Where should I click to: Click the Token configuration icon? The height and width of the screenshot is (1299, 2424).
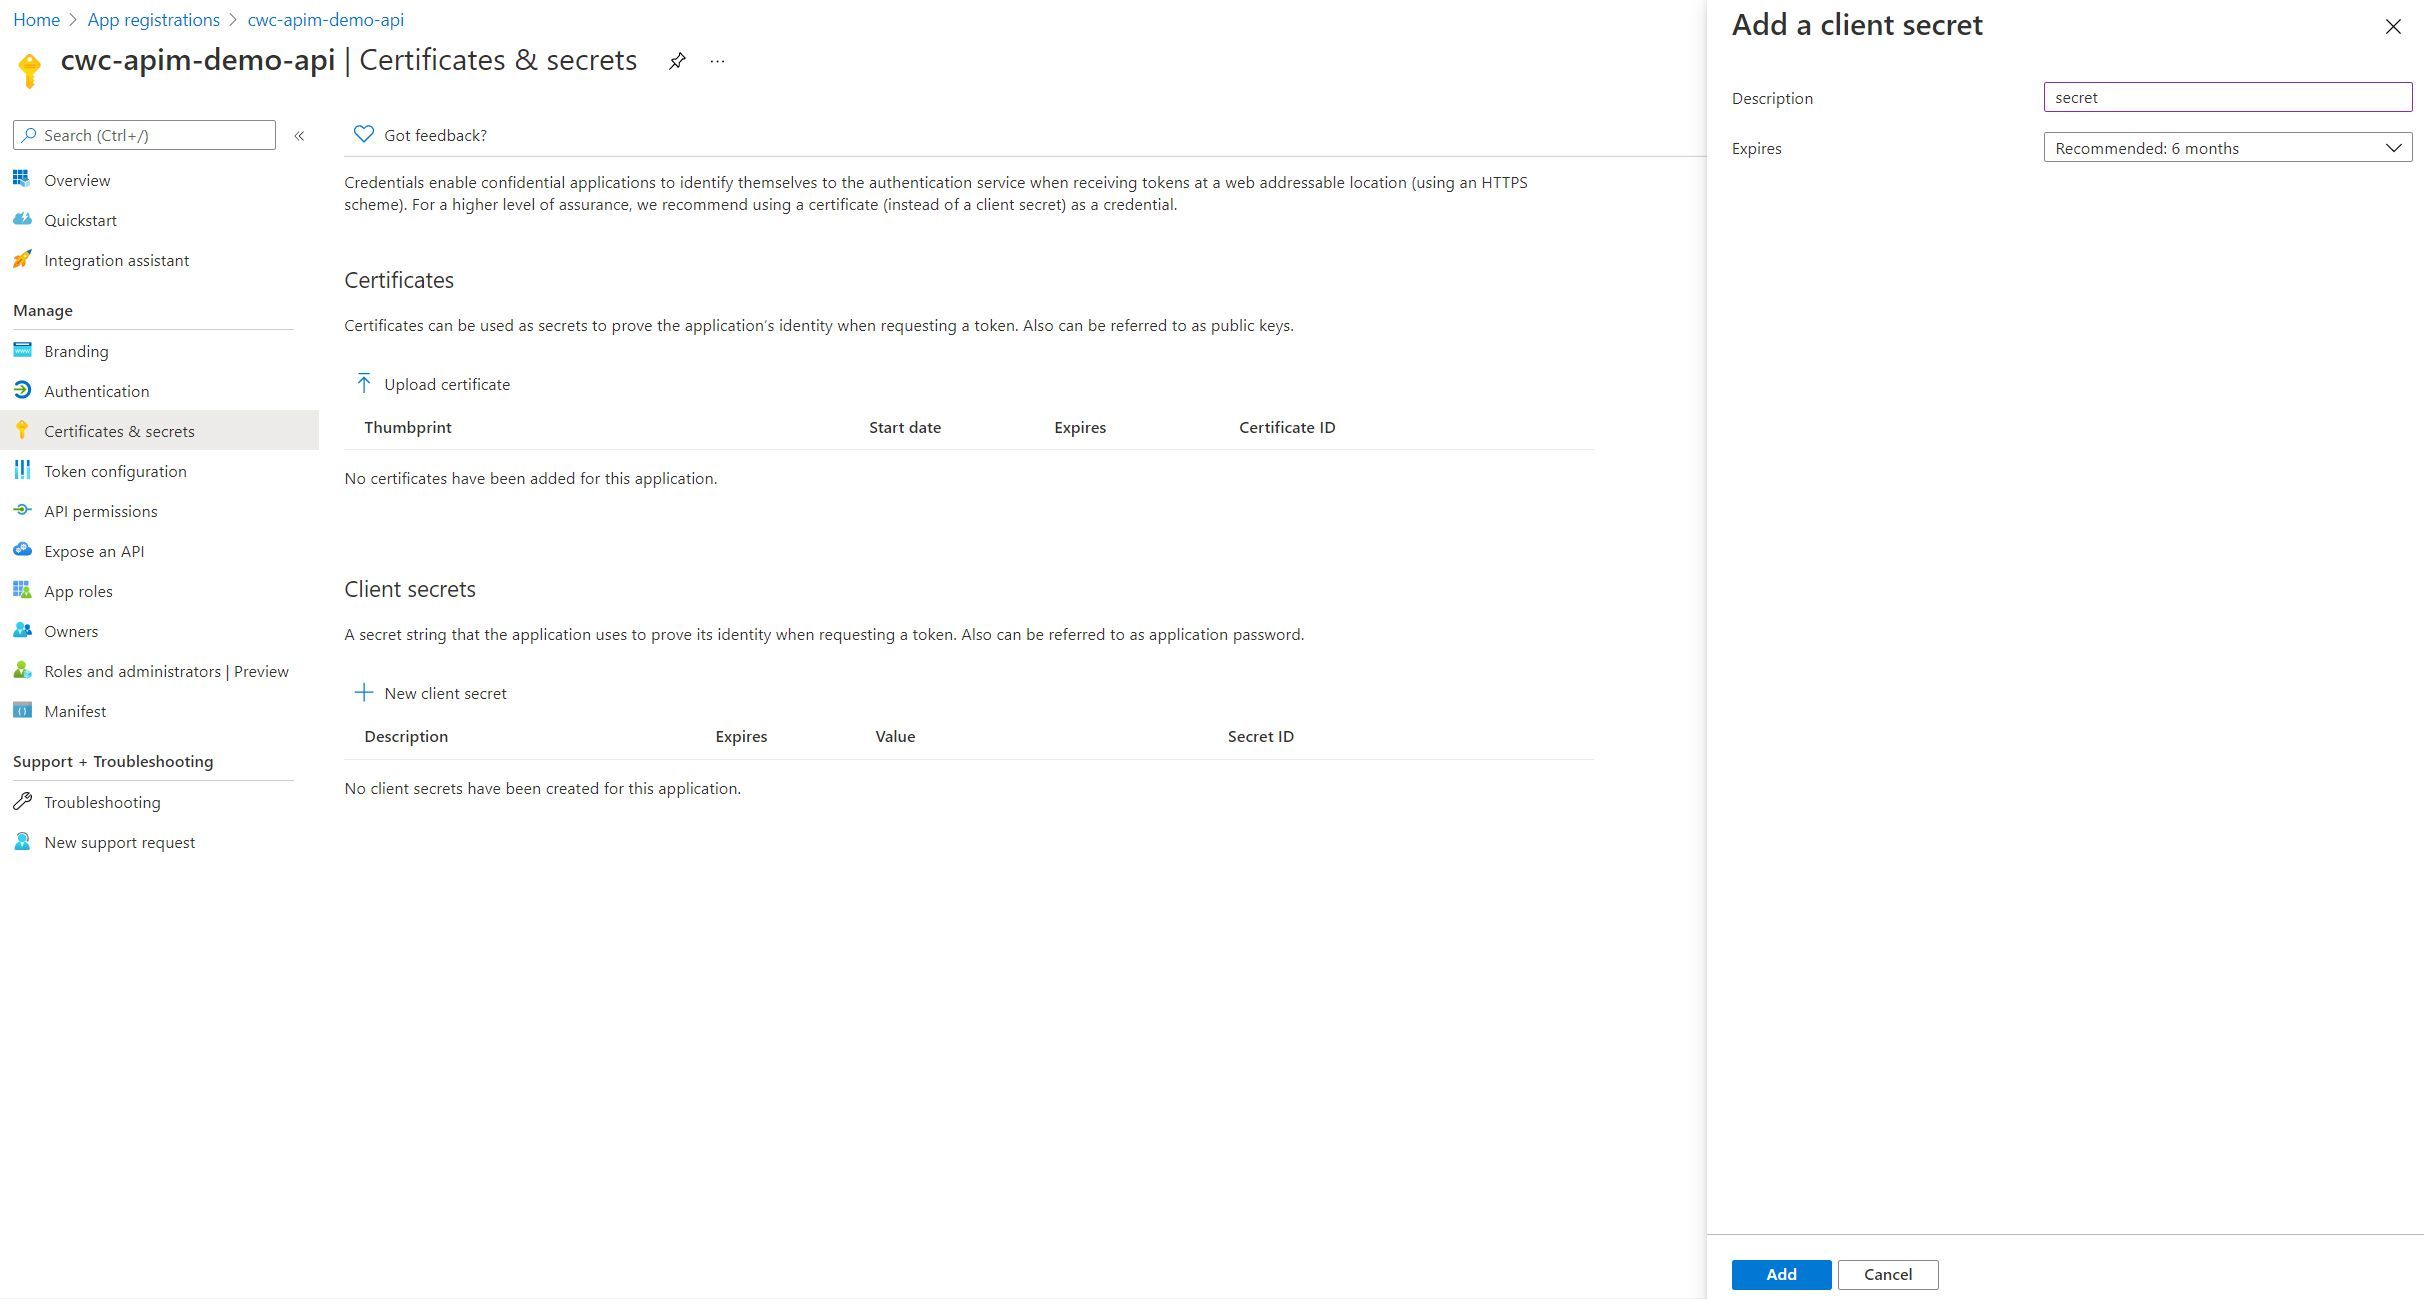coord(22,470)
